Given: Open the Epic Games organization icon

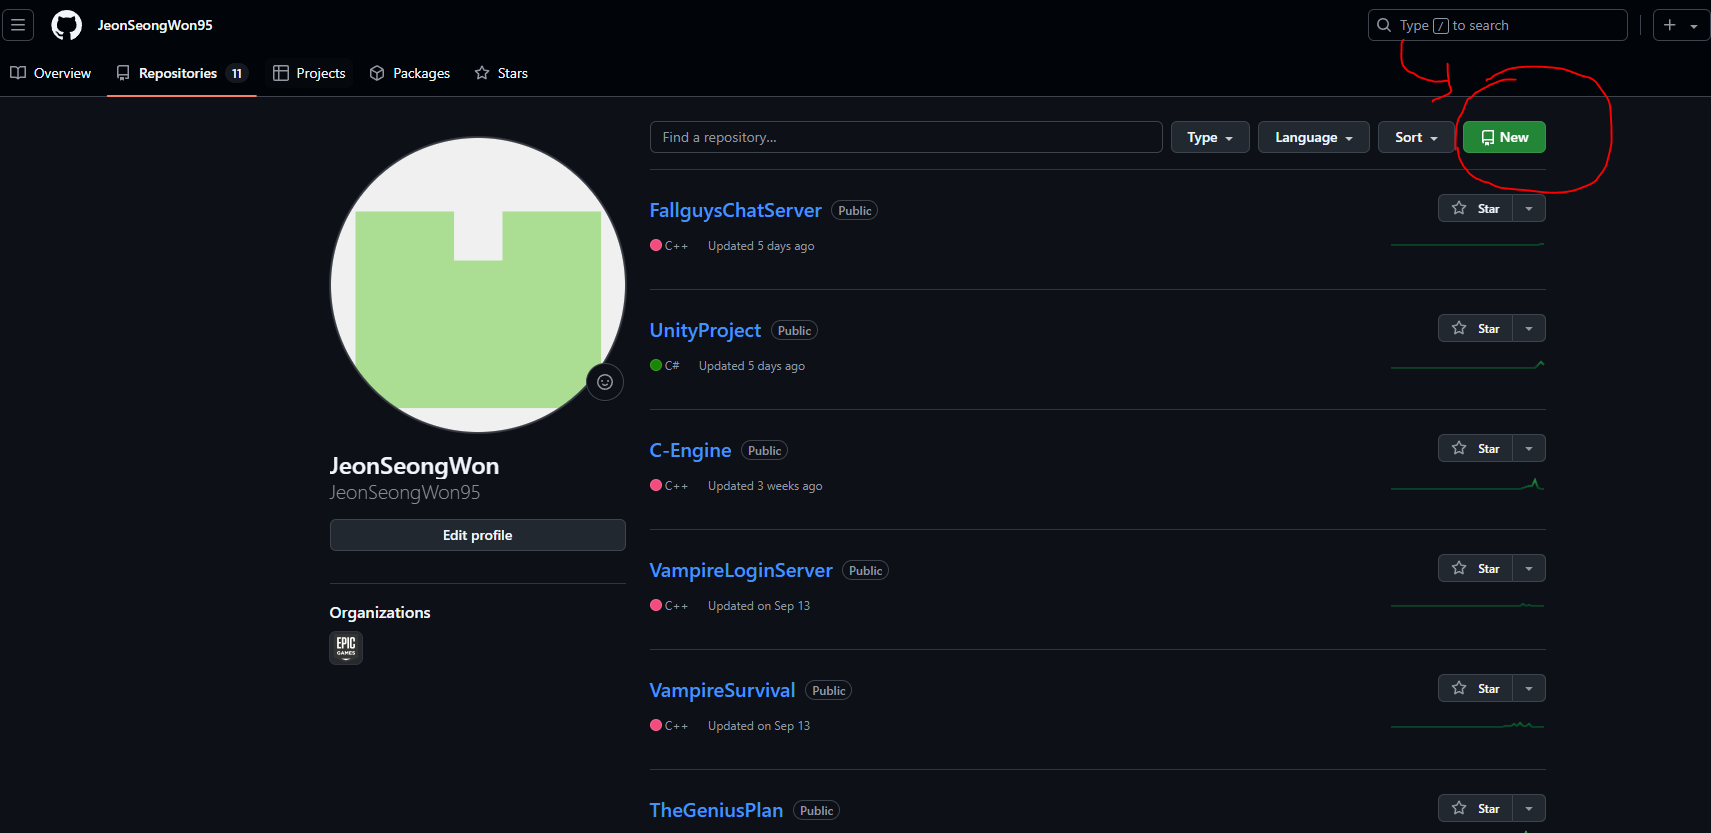Looking at the screenshot, I should coord(346,647).
